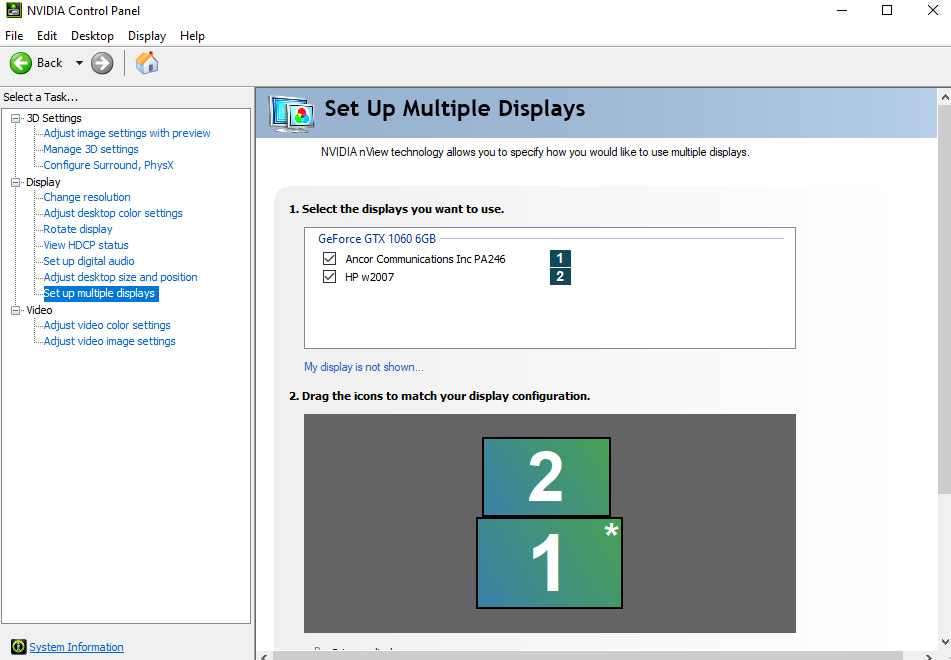Click the GeForce GTX 1060 6GB label
Viewport: 951px width, 660px height.
pos(377,238)
